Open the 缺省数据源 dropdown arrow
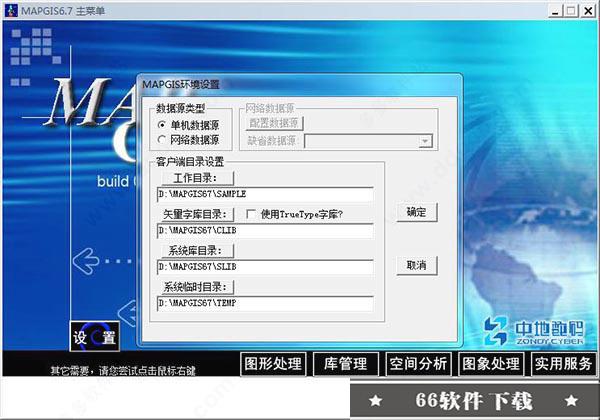The width and height of the screenshot is (600, 420). [425, 142]
